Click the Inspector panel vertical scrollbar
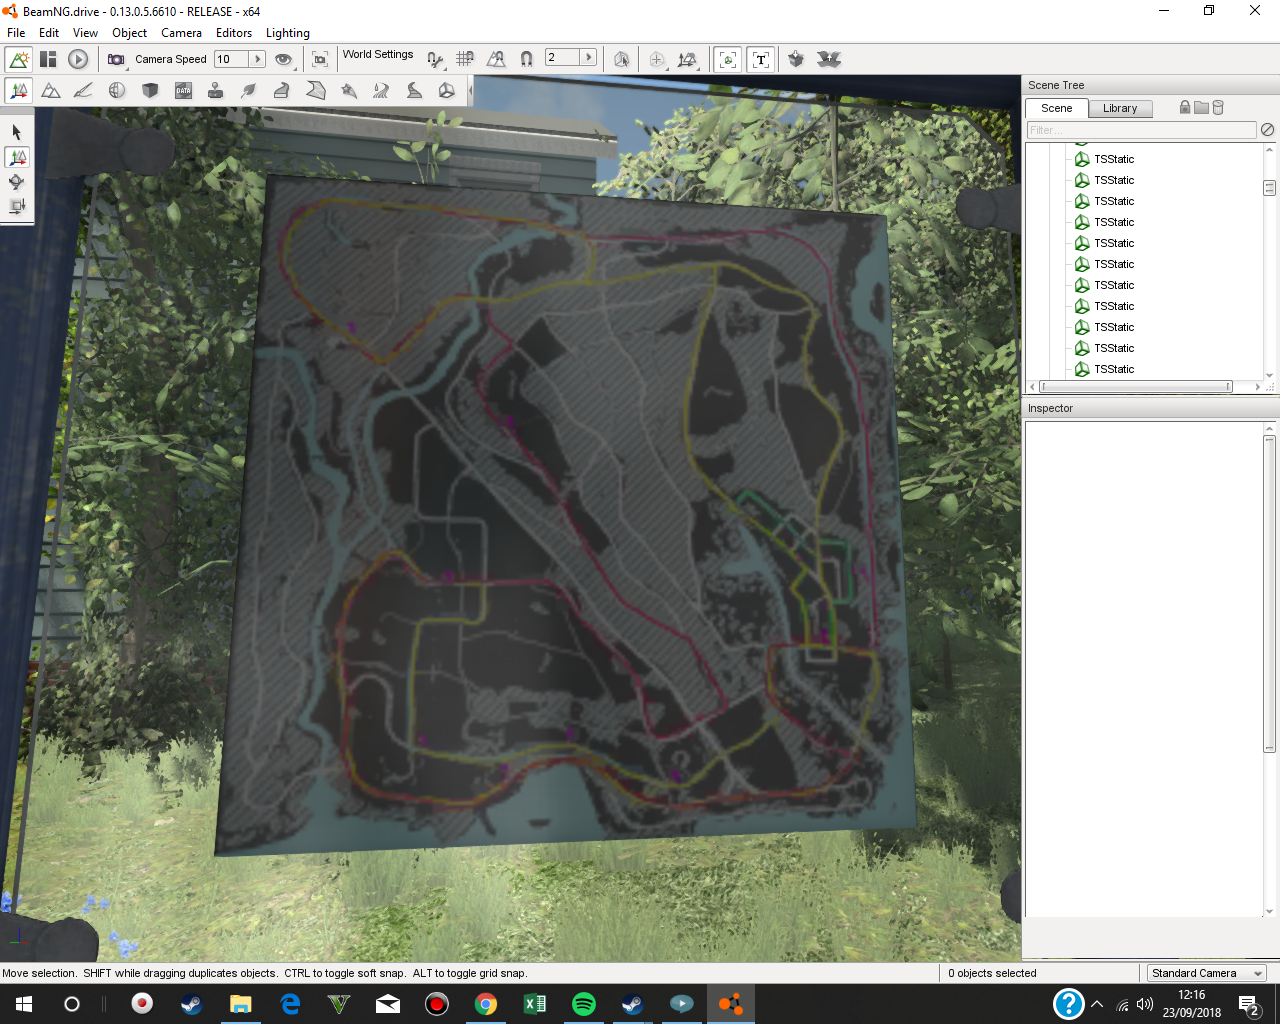Image resolution: width=1280 pixels, height=1024 pixels. click(1269, 594)
